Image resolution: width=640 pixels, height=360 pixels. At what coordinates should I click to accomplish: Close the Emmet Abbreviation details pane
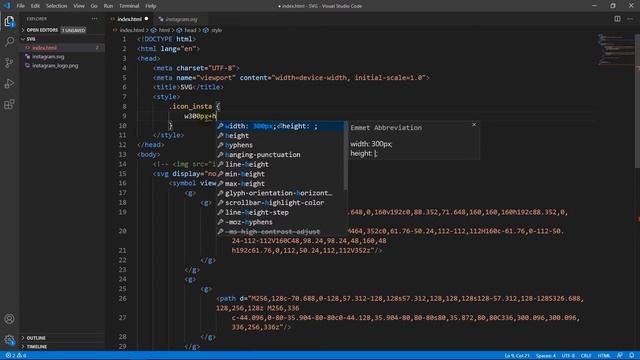tap(474, 124)
